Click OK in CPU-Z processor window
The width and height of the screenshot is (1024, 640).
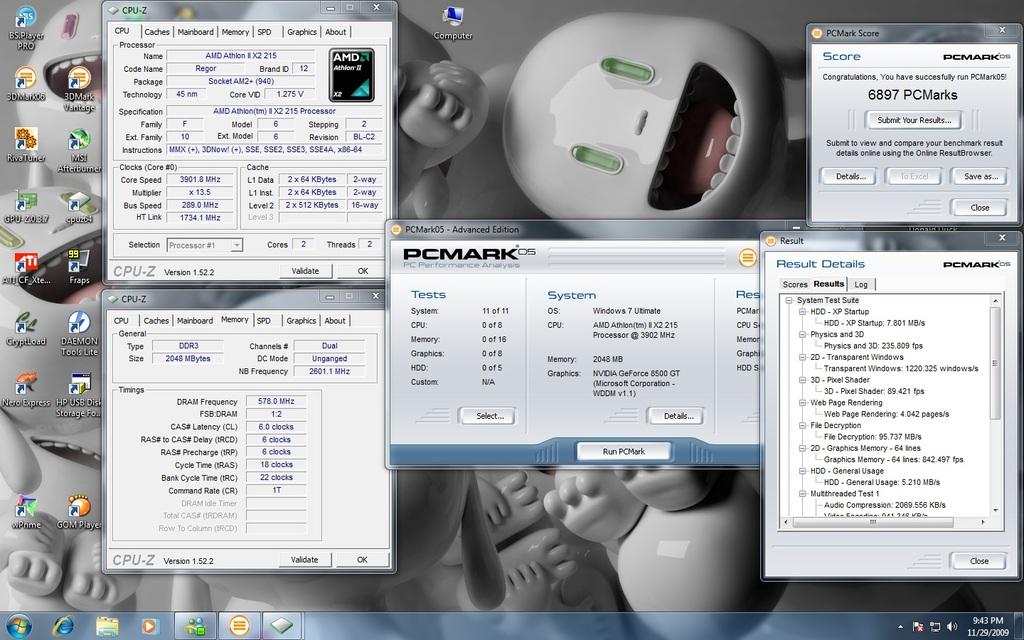pyautogui.click(x=362, y=271)
